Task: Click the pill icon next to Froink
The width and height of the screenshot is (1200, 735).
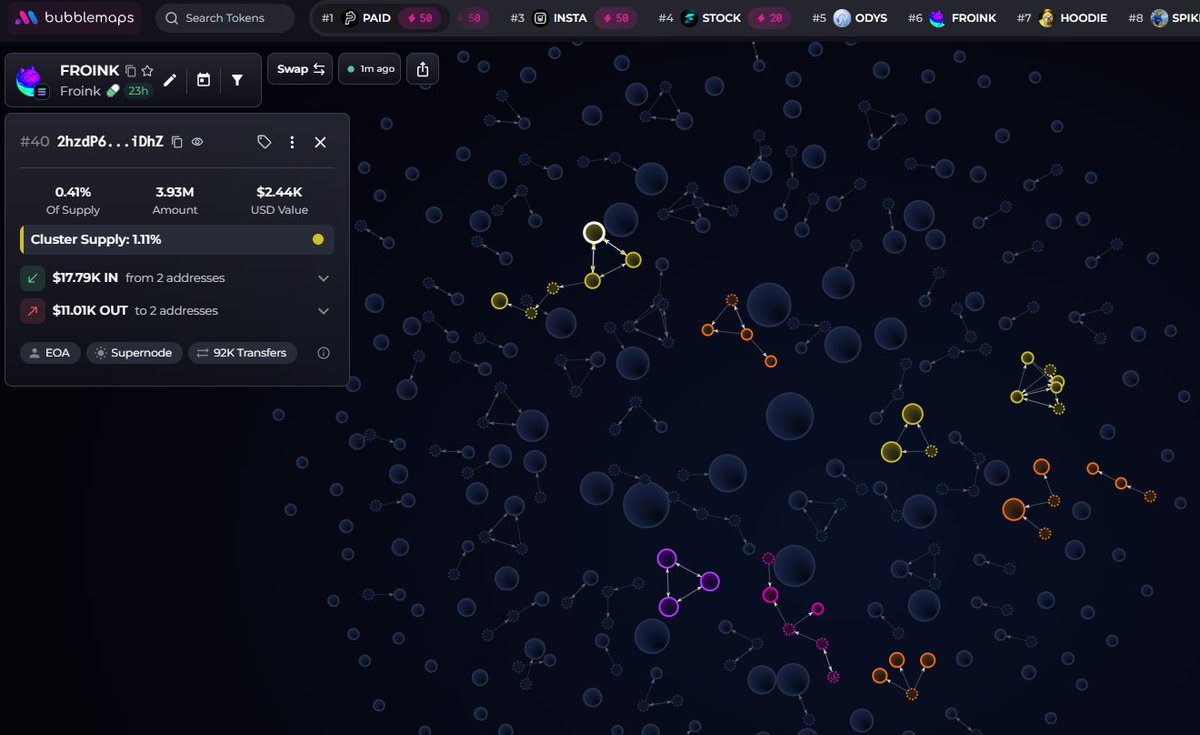Action: coord(113,91)
